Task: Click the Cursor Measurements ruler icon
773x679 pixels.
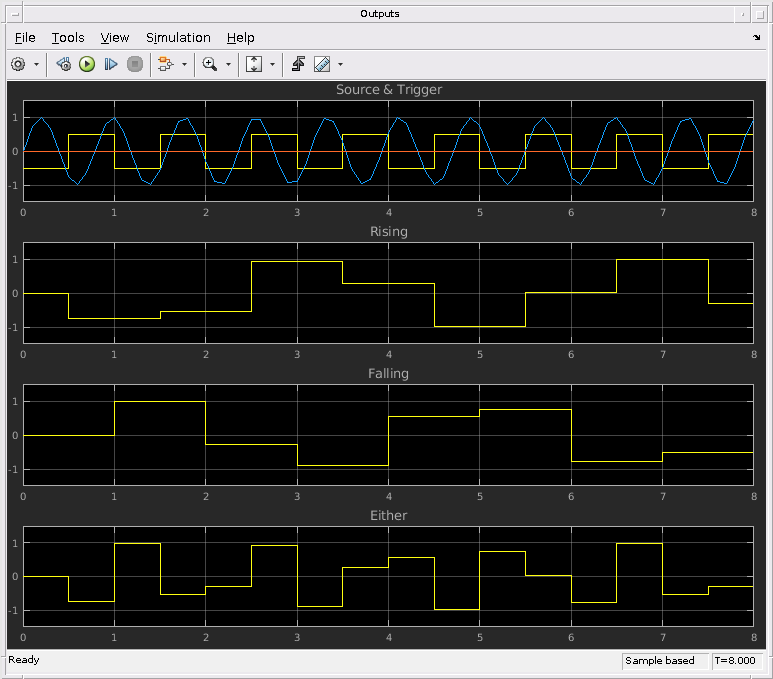Action: coord(322,64)
